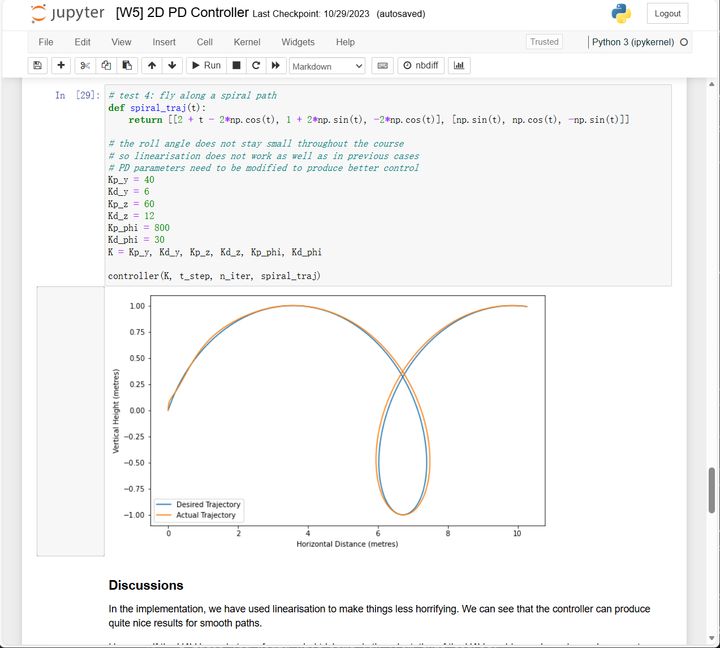Click the nbdiff toolbar button
This screenshot has width=720, height=648.
point(421,65)
